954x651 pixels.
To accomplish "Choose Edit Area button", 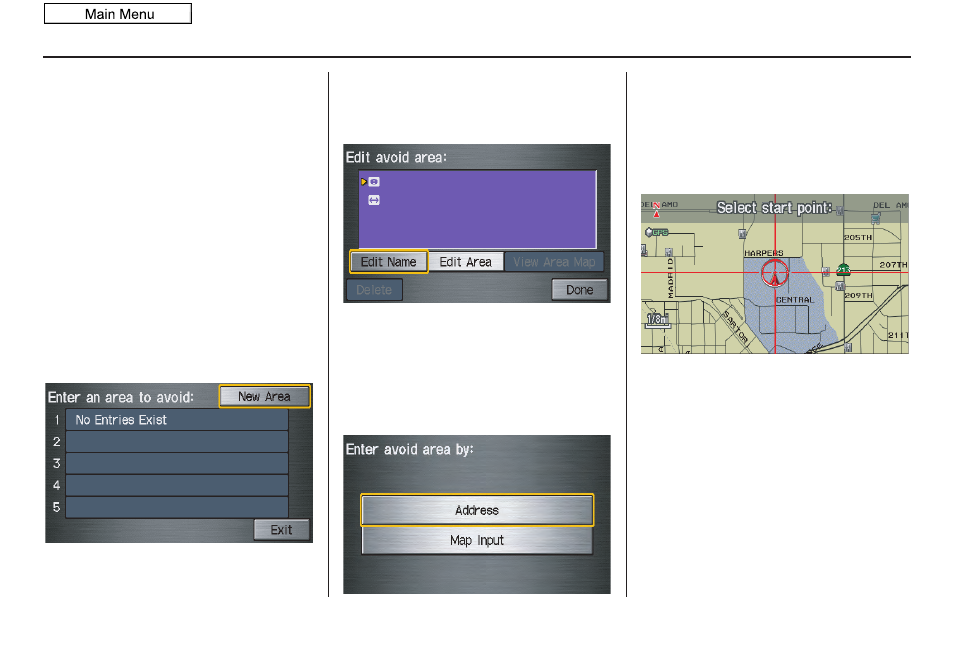I will pyautogui.click(x=465, y=262).
